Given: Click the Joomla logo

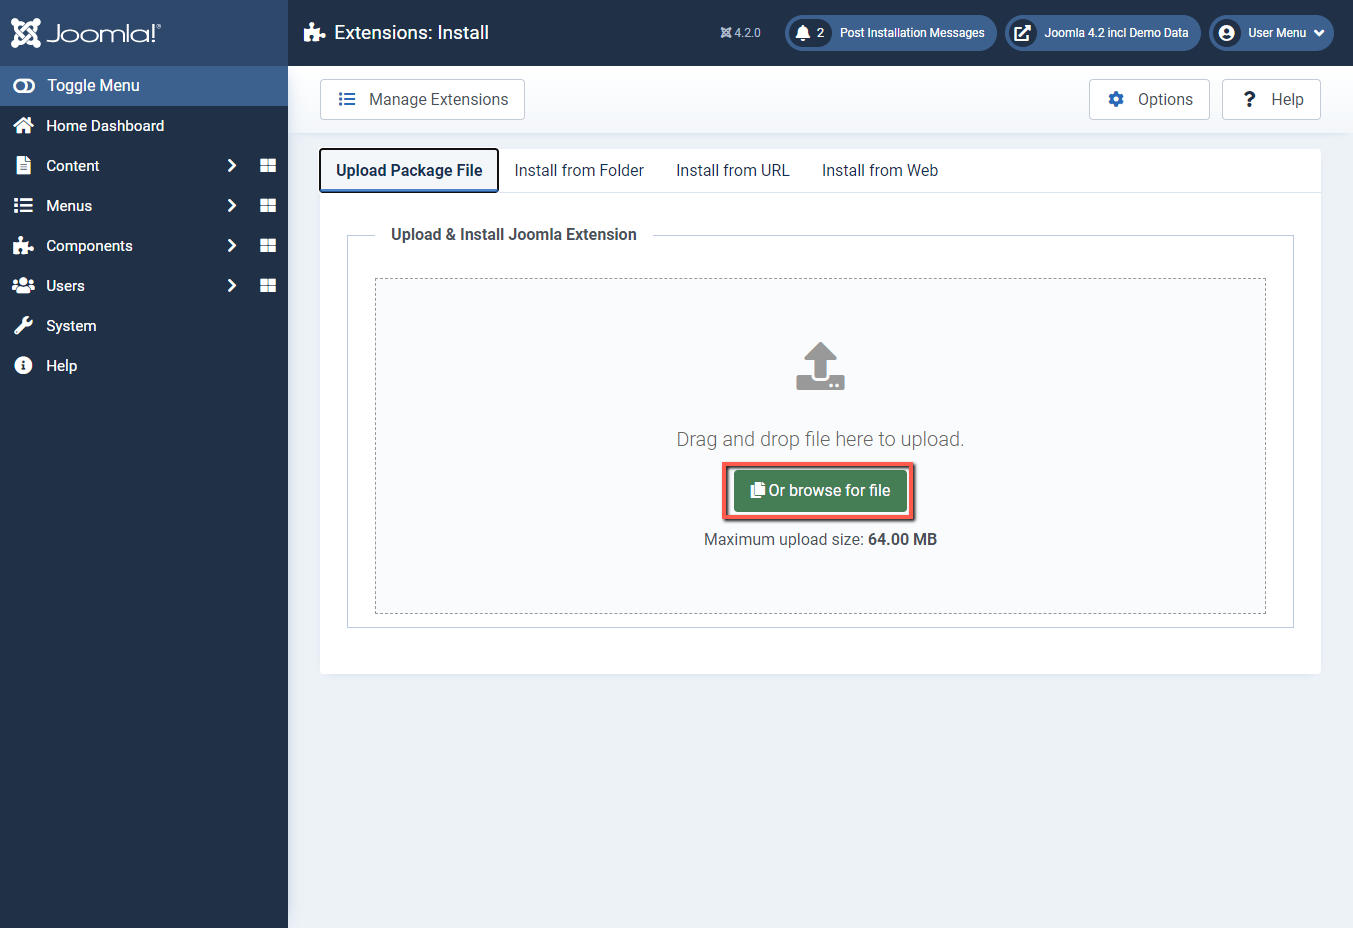Looking at the screenshot, I should click(x=84, y=31).
